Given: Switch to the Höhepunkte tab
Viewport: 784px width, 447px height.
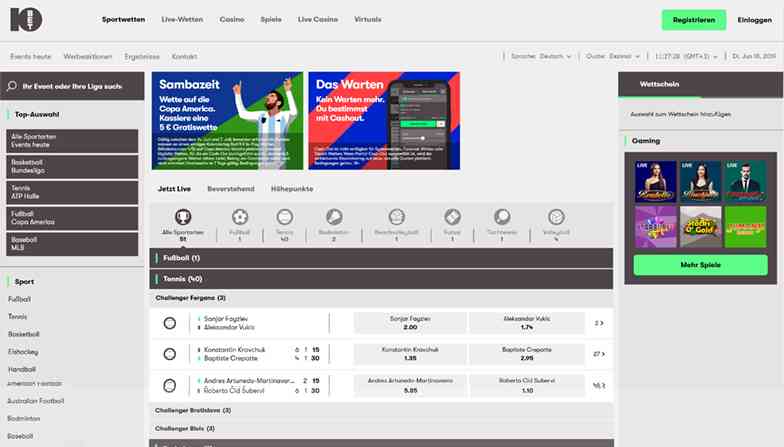Looking at the screenshot, I should 292,189.
